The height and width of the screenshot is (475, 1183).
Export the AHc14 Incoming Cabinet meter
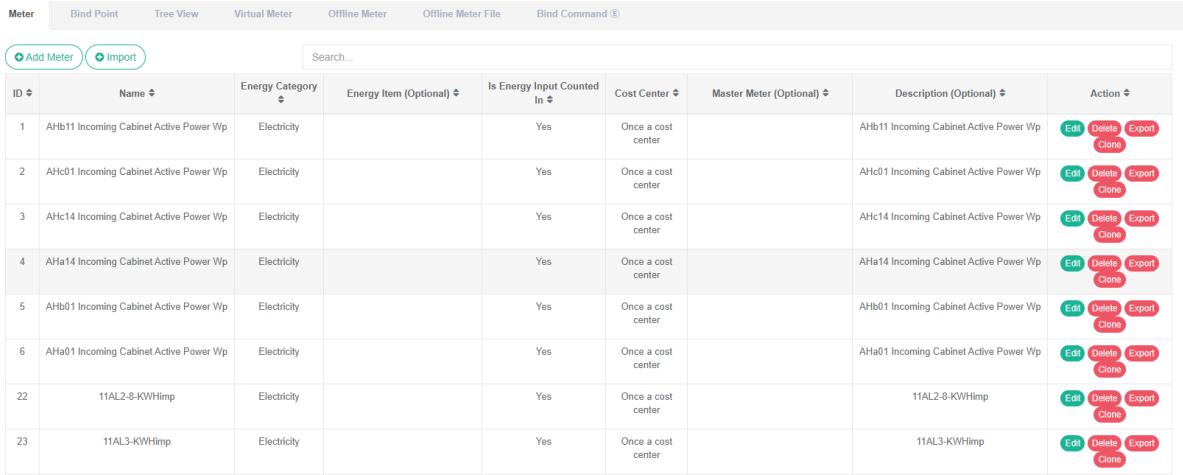pyautogui.click(x=1141, y=219)
